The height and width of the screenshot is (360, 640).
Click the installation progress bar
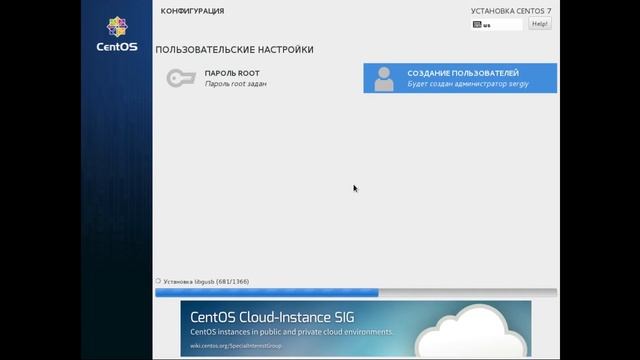pos(356,293)
